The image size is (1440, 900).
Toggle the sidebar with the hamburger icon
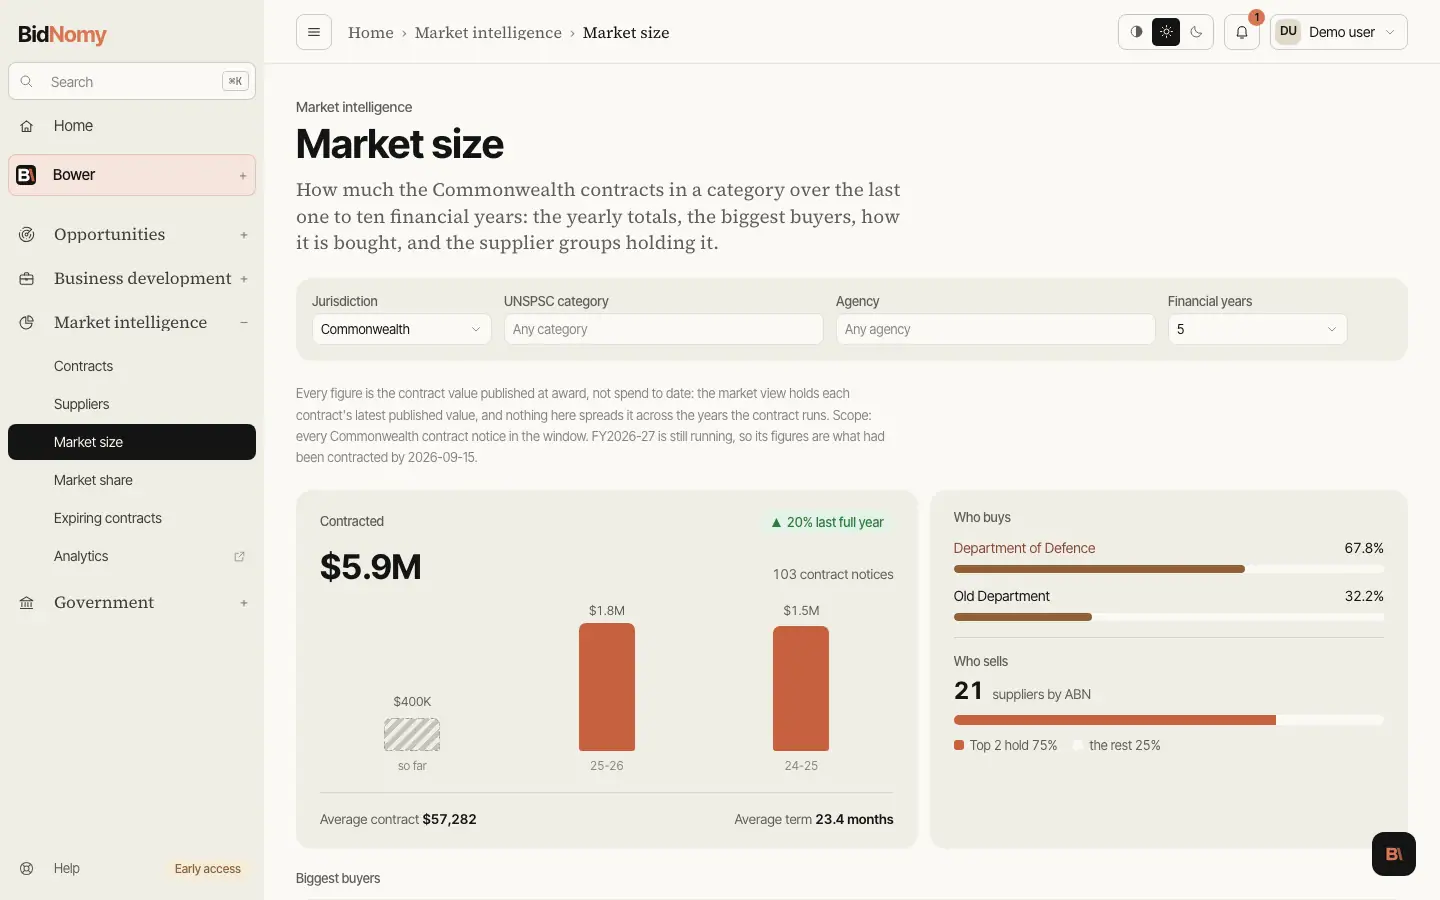point(314,32)
